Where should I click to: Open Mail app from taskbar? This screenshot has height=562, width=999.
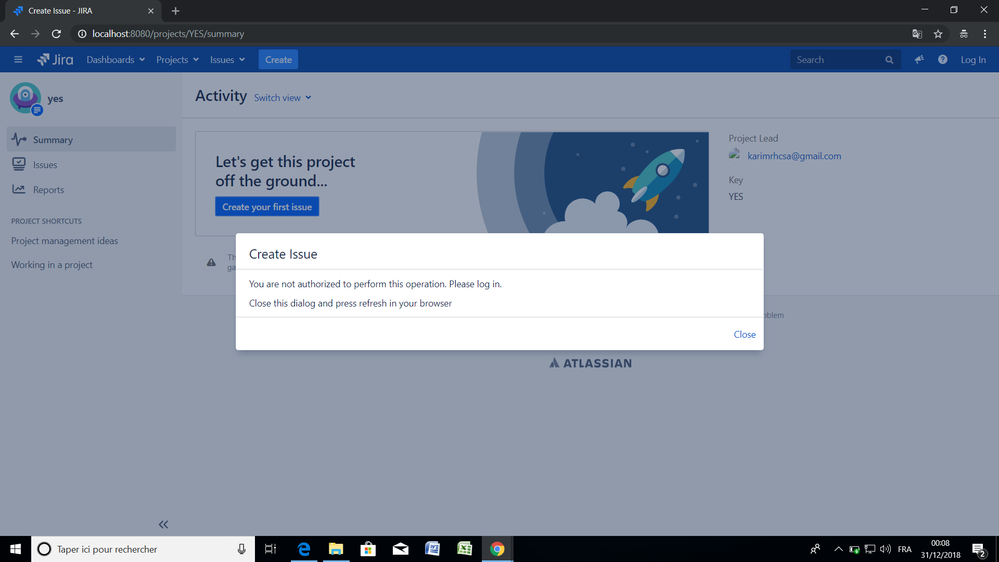(x=400, y=549)
